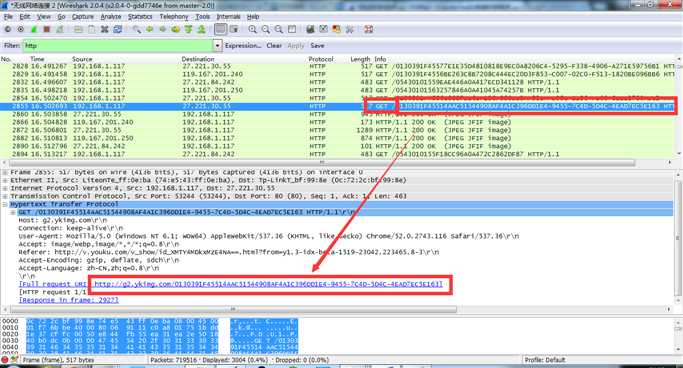Open the File menu
683x368 pixels.
8,17
